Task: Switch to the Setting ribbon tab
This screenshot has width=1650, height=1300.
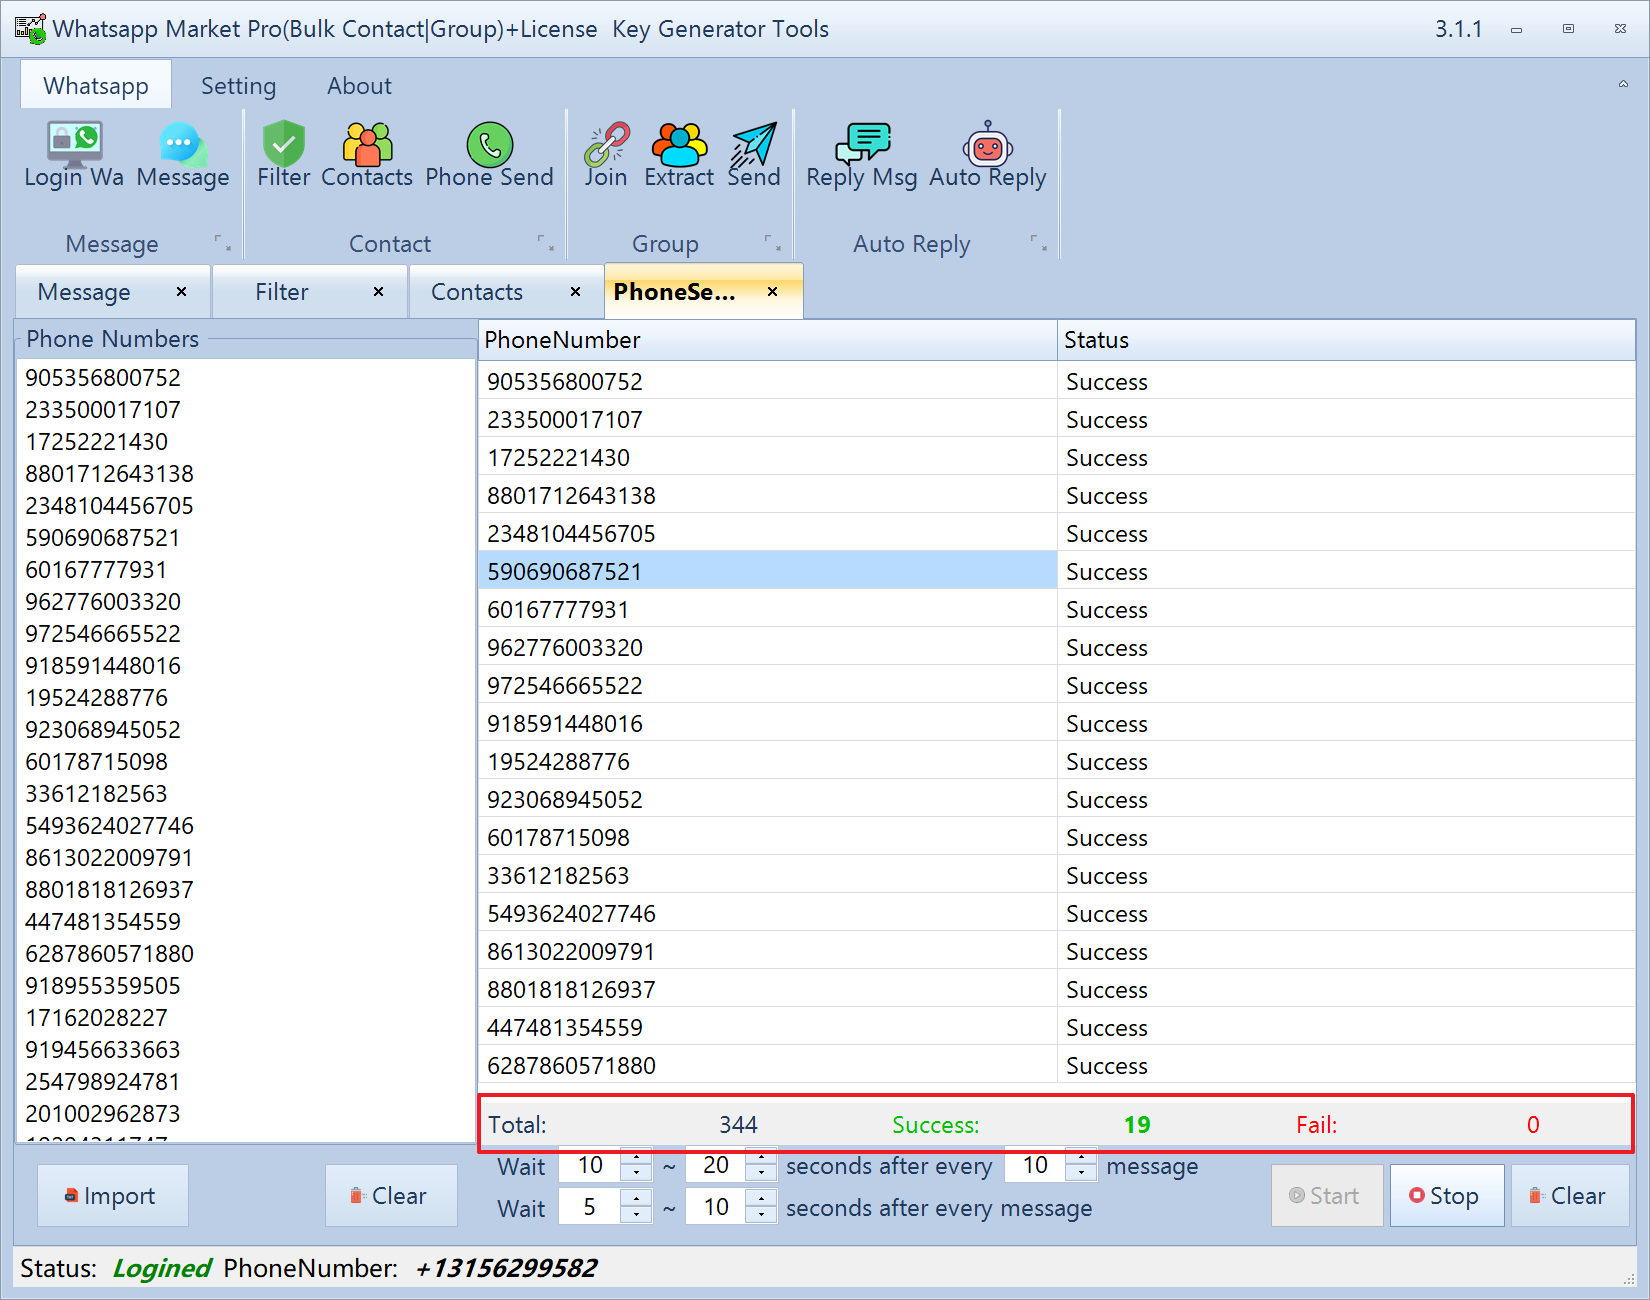Action: 238,86
